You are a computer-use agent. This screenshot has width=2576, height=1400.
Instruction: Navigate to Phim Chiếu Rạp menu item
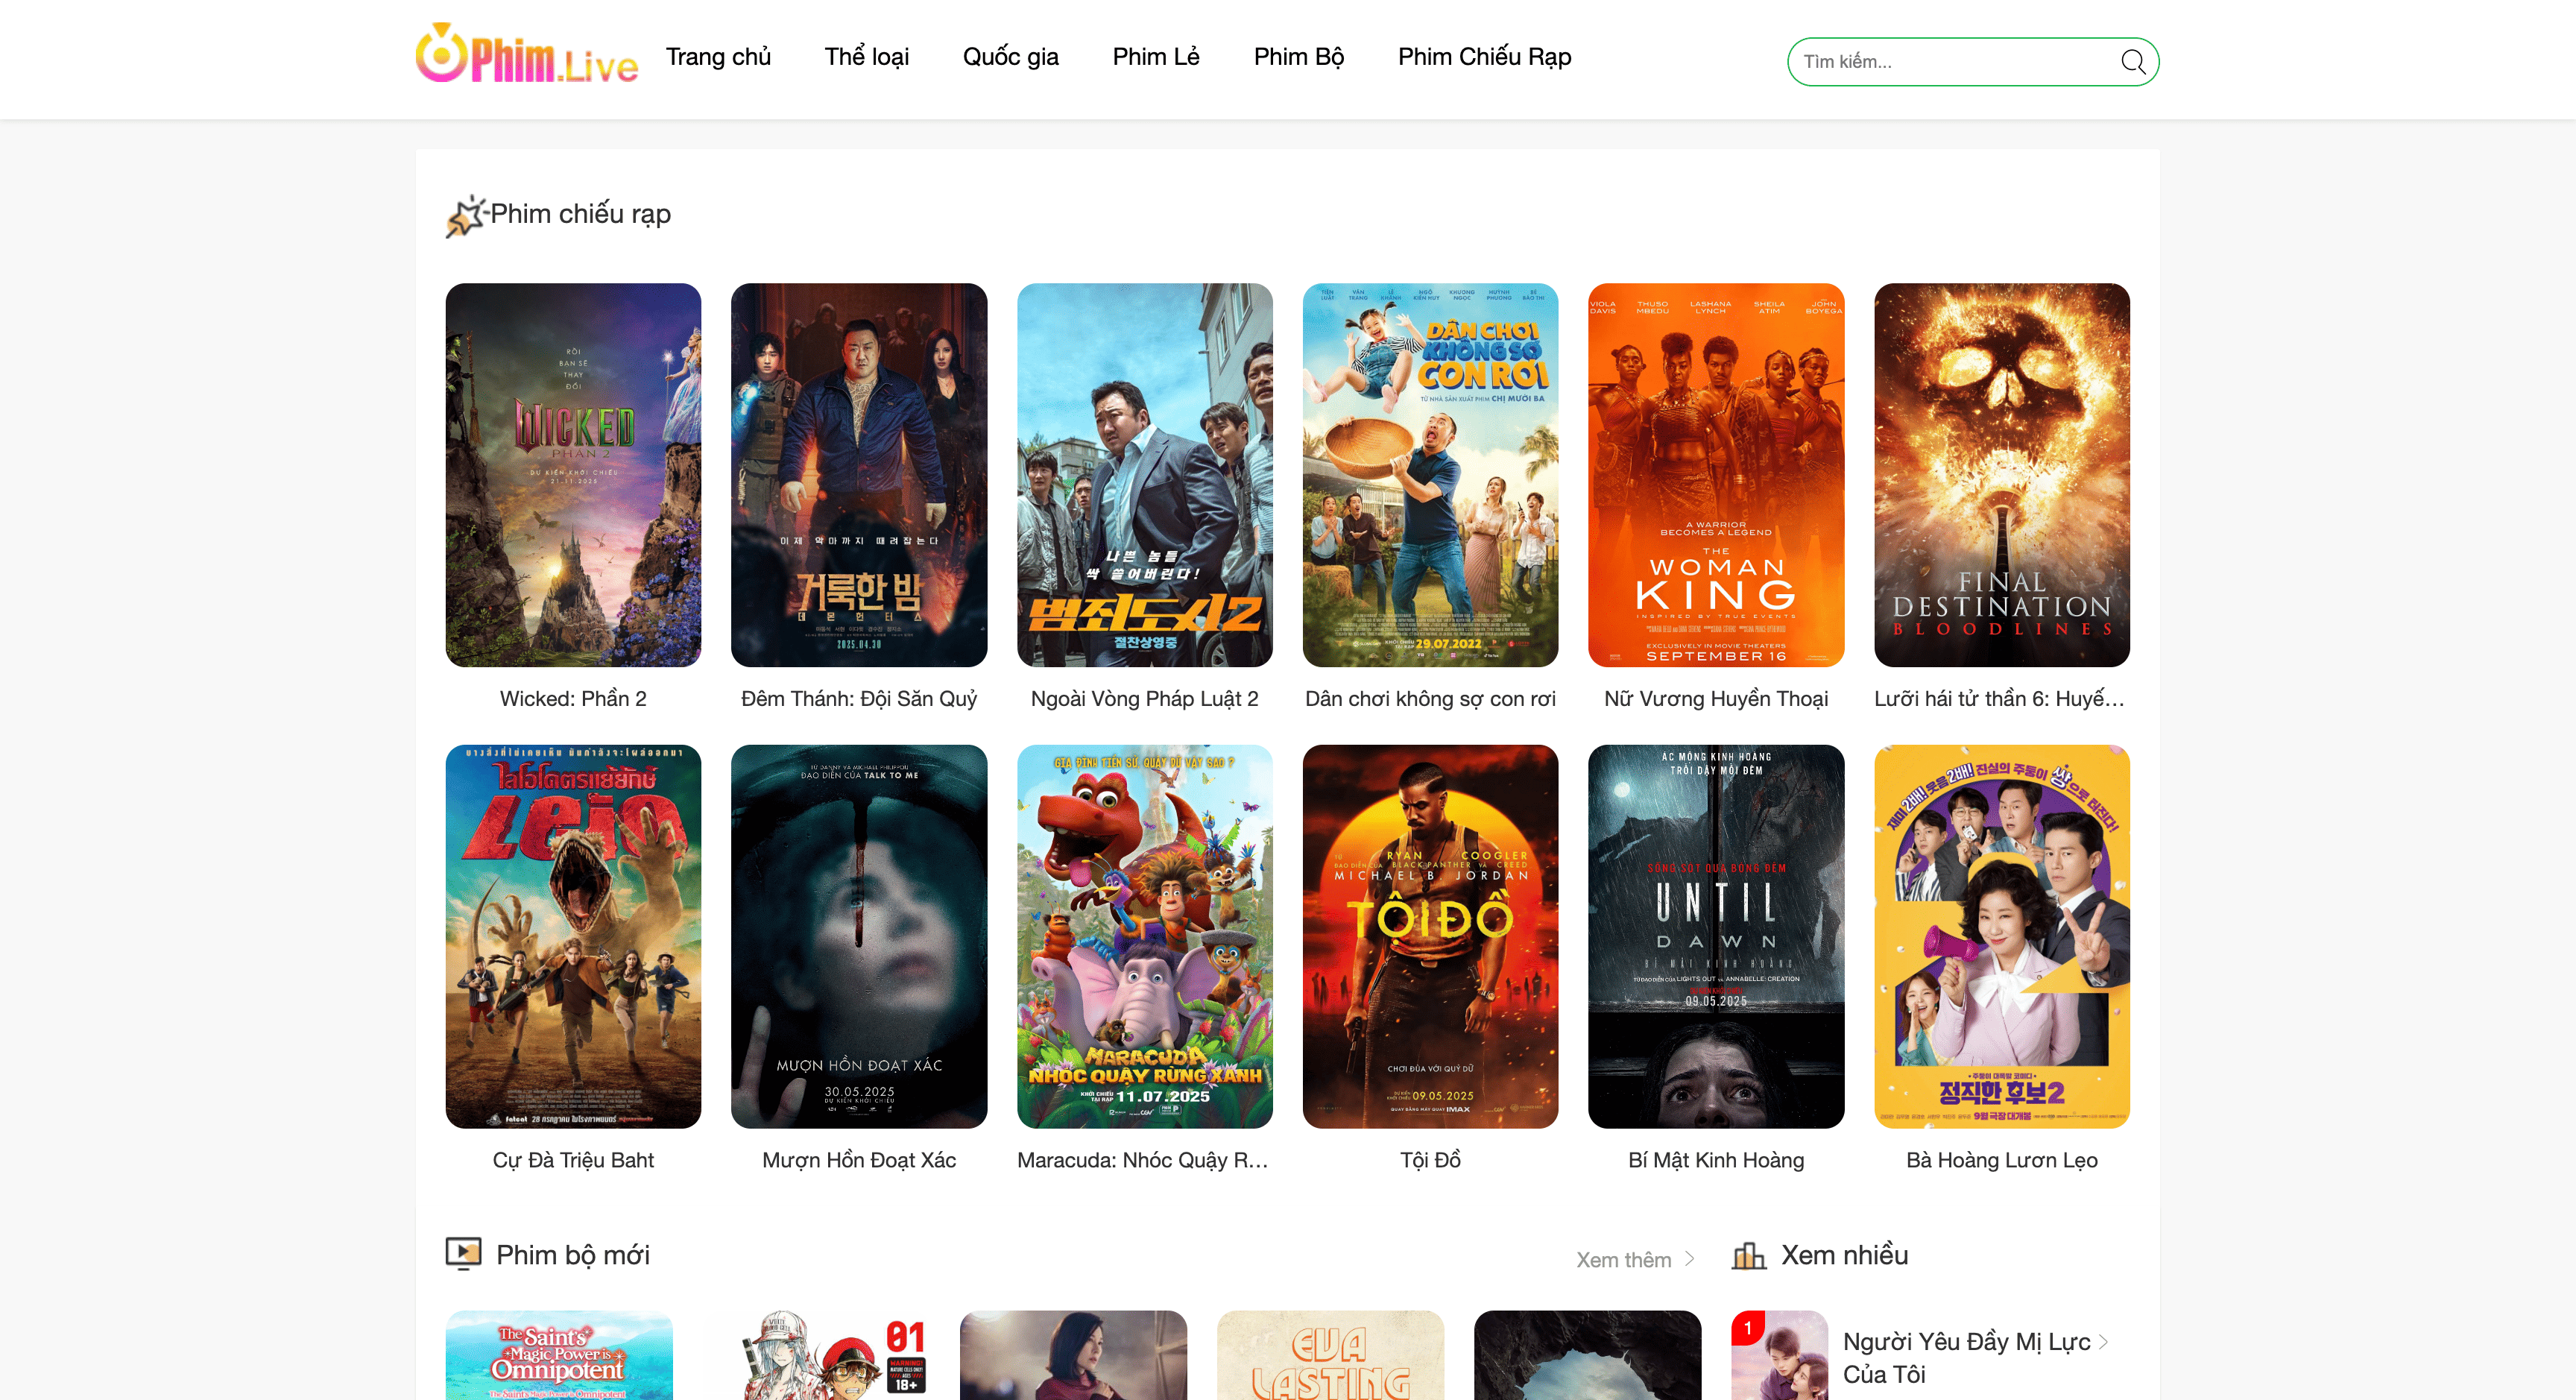pos(1484,57)
